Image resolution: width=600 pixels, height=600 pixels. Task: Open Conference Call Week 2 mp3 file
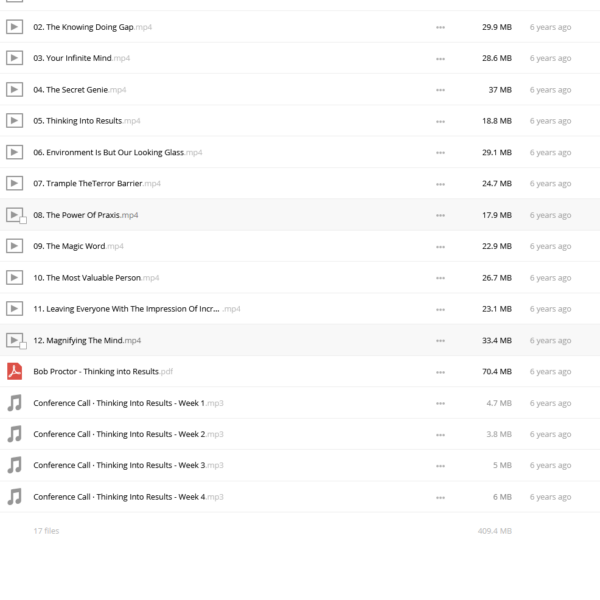coord(128,434)
